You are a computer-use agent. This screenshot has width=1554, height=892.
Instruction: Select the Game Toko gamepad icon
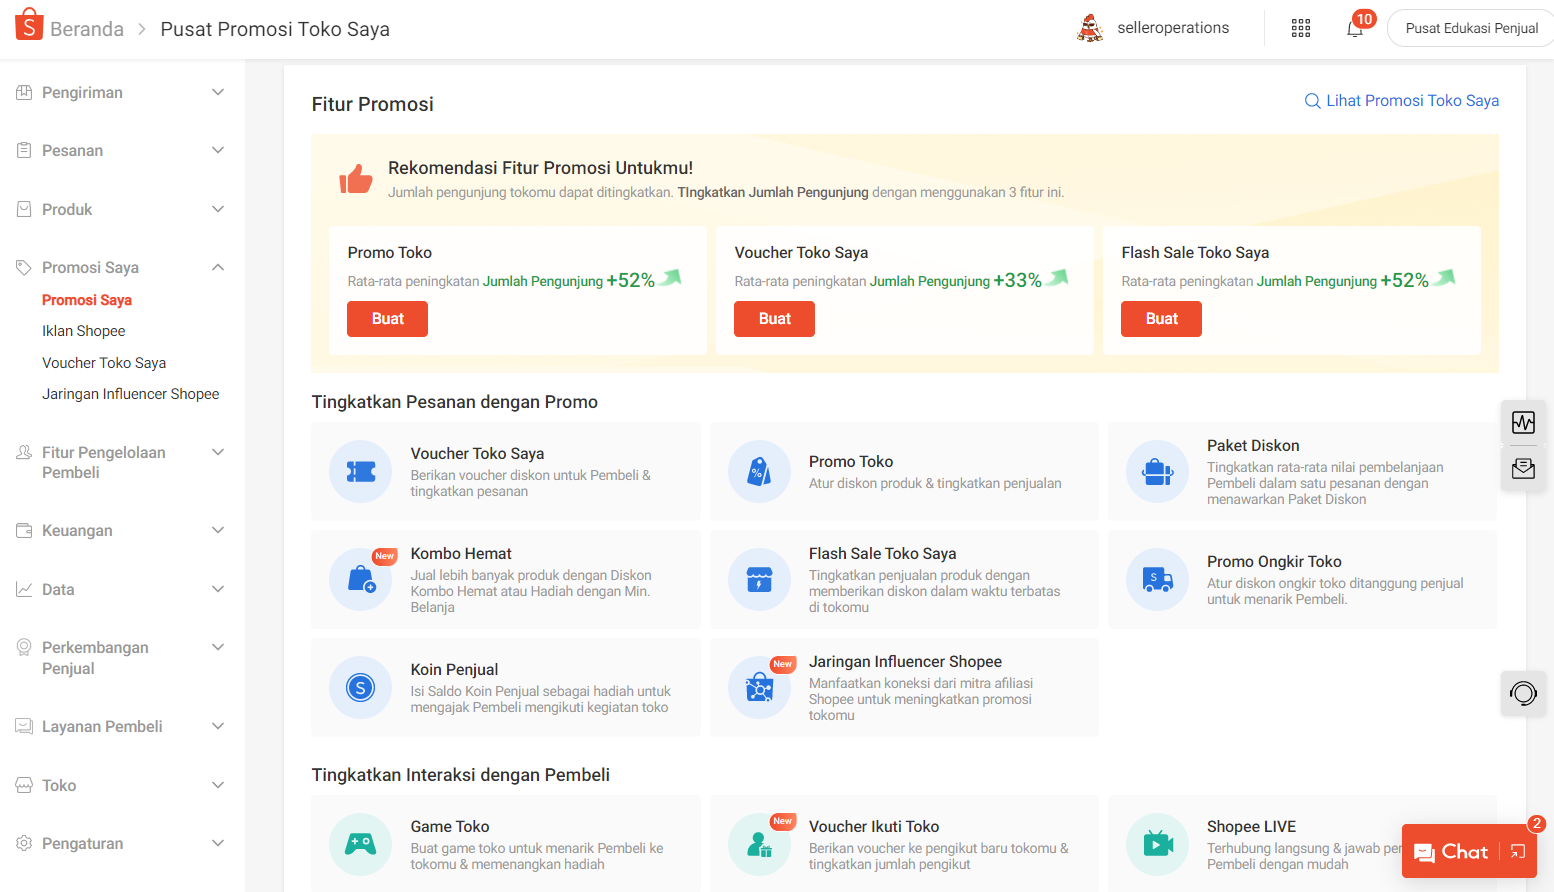(x=360, y=844)
